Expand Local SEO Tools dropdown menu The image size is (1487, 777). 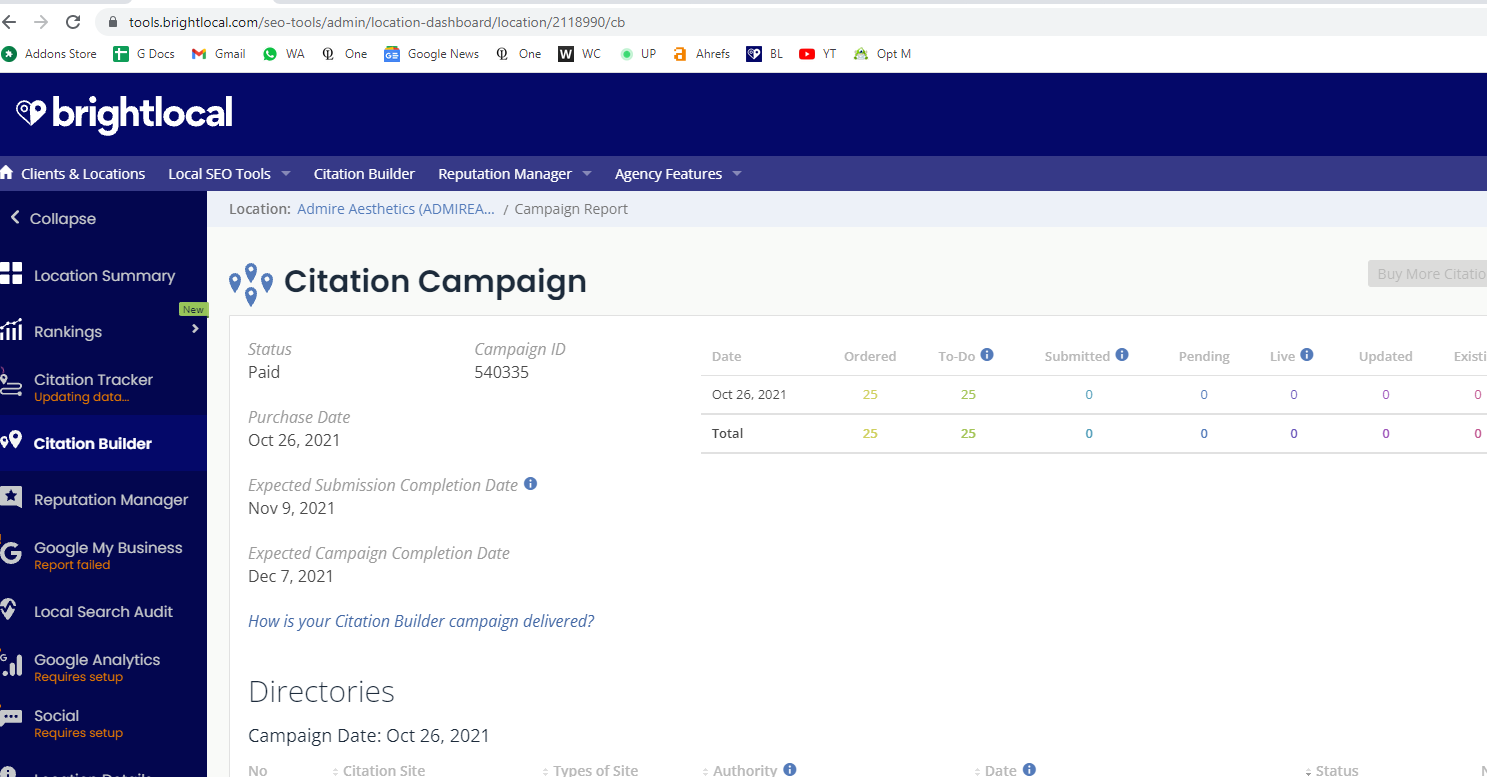pyautogui.click(x=229, y=174)
